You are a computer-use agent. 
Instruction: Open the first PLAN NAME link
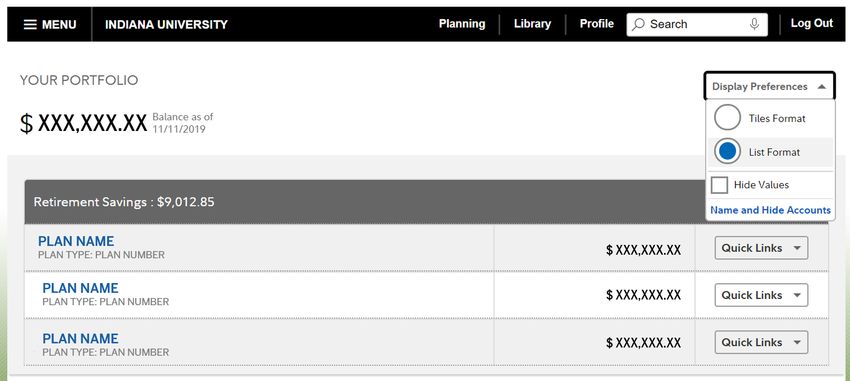tap(76, 241)
